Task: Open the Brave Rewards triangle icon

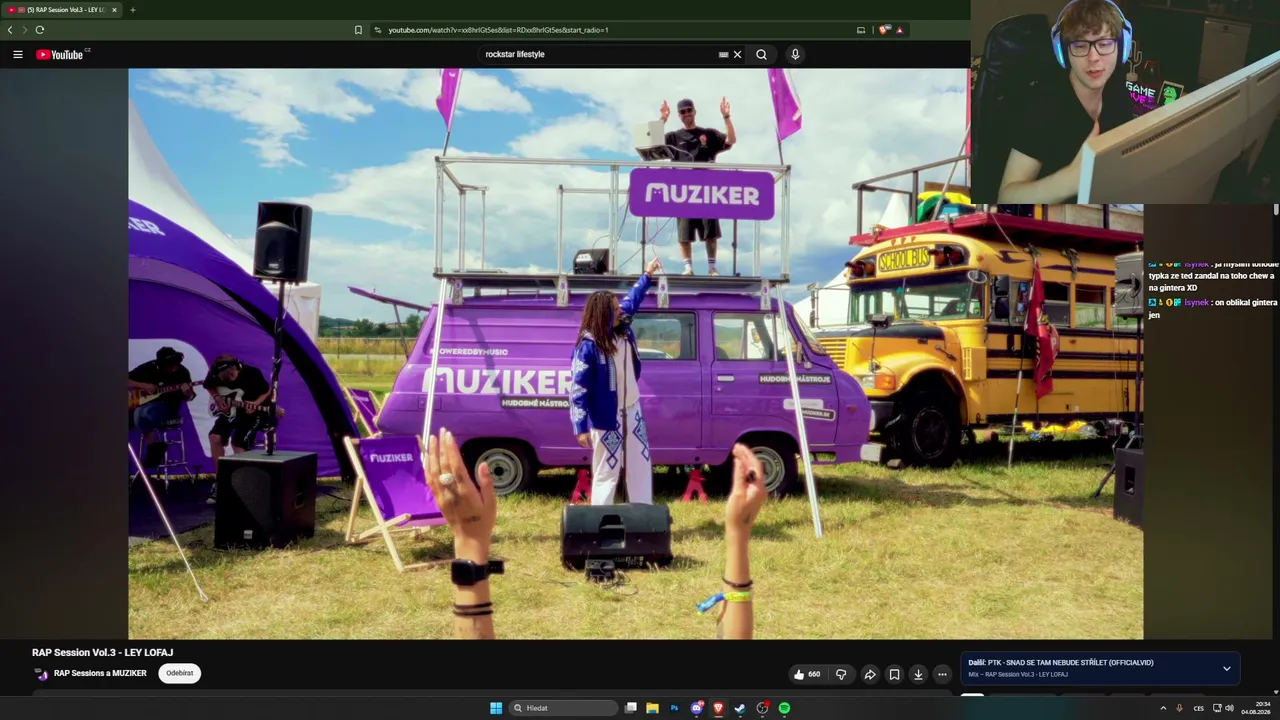Action: pos(899,30)
